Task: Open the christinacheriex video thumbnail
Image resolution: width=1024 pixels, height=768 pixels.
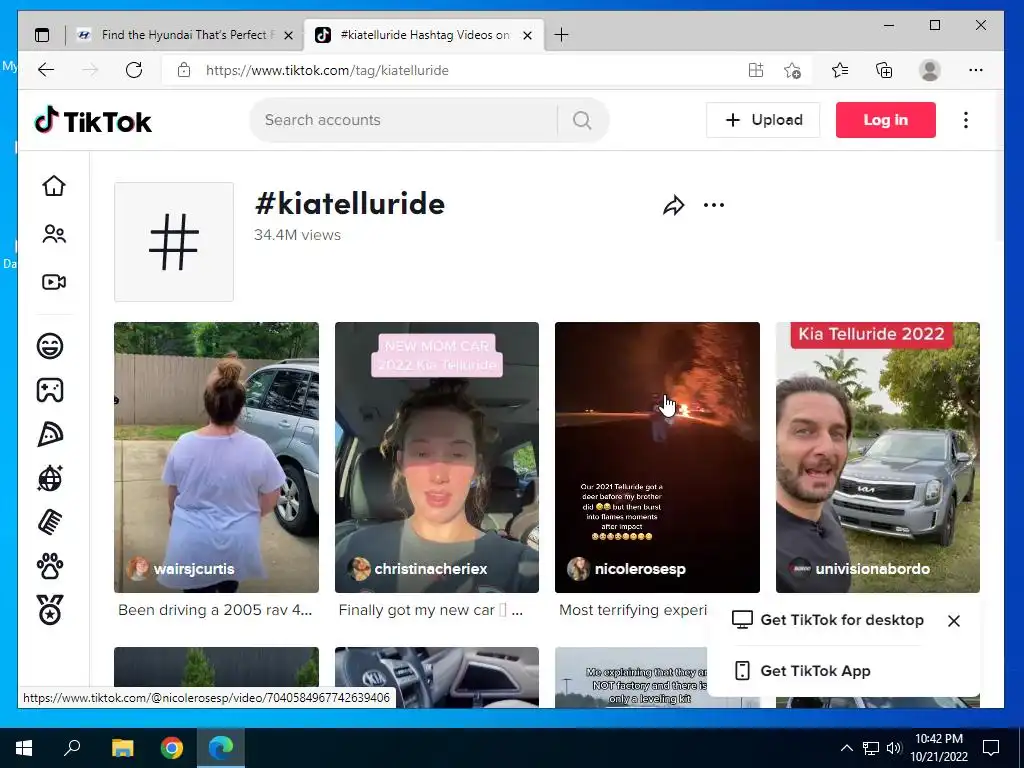Action: tap(437, 457)
